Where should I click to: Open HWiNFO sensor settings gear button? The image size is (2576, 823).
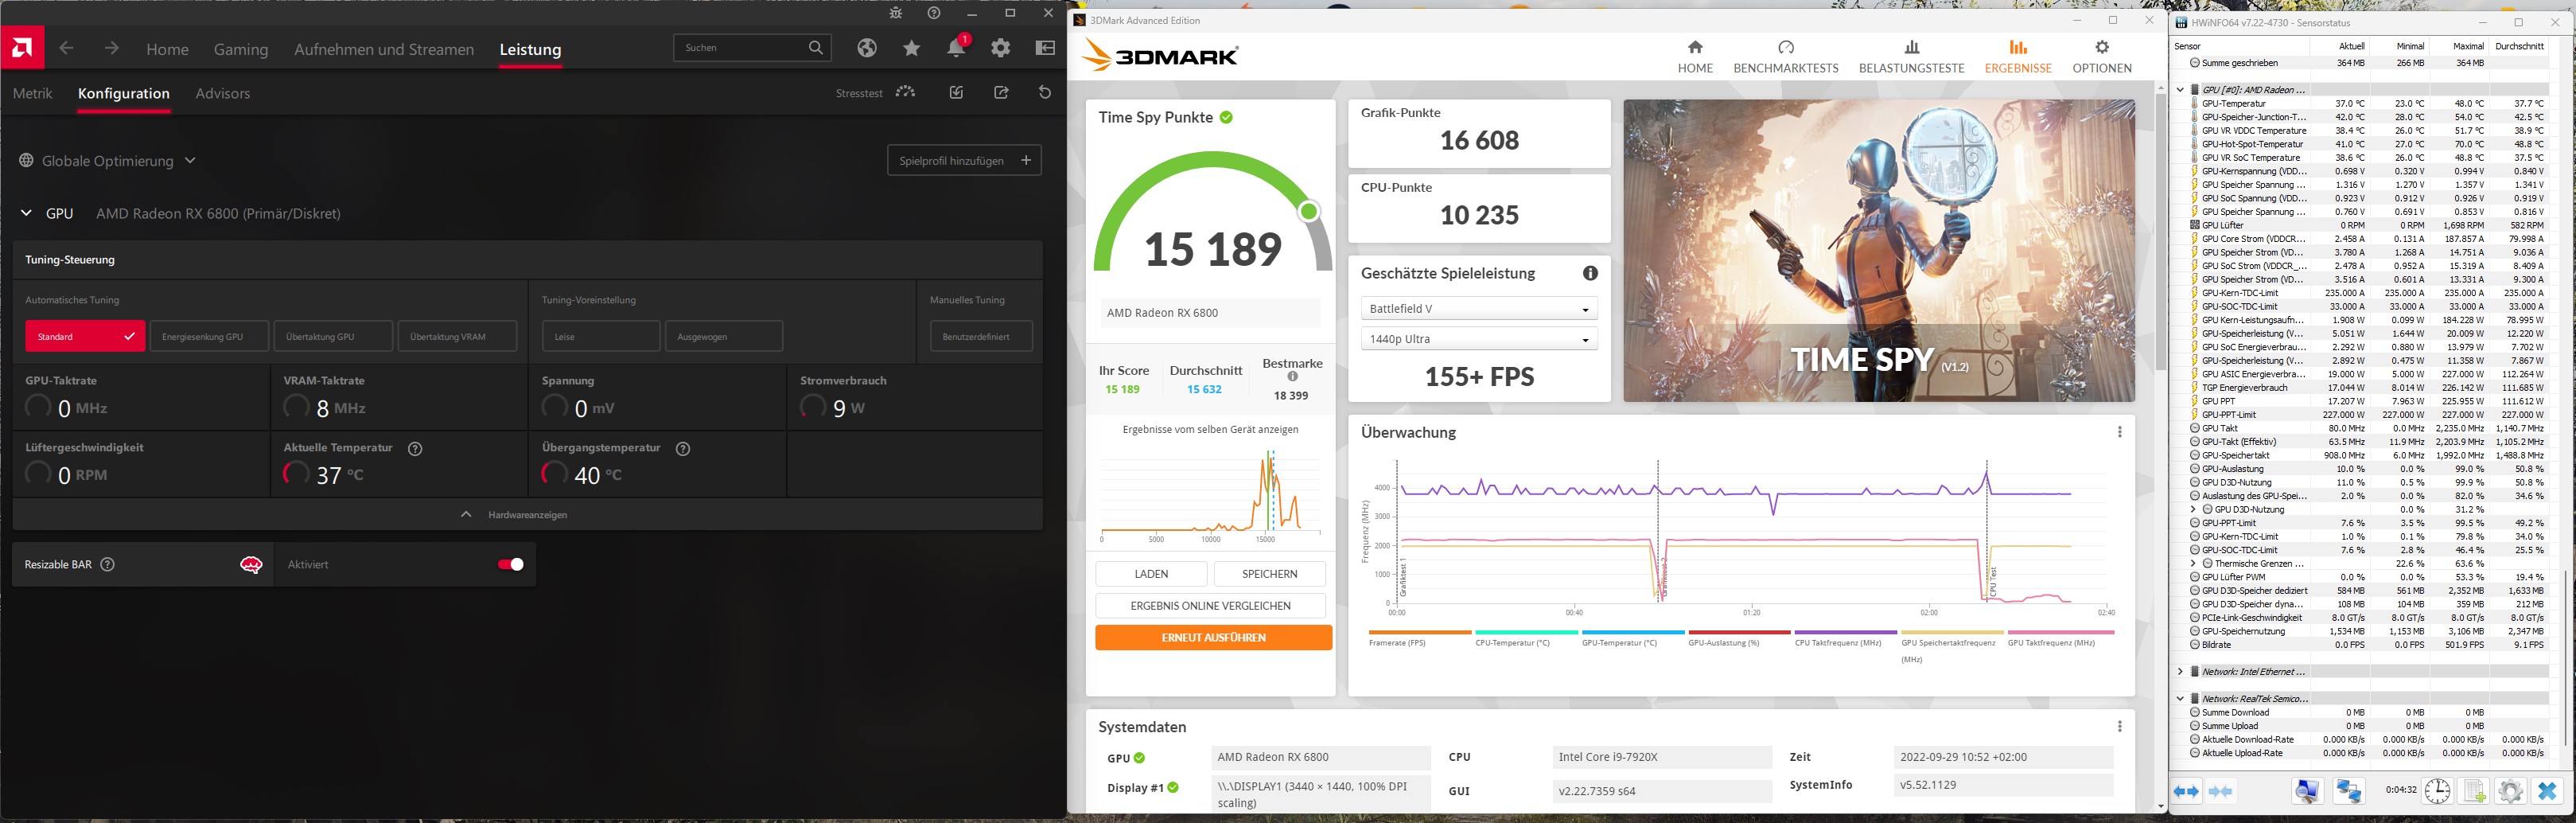tap(2510, 792)
